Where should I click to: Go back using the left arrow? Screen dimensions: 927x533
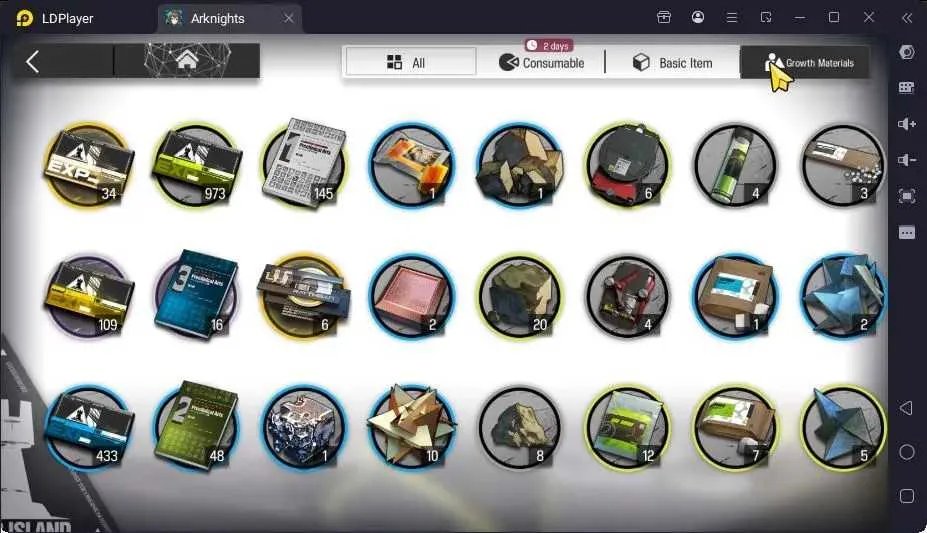pos(33,61)
